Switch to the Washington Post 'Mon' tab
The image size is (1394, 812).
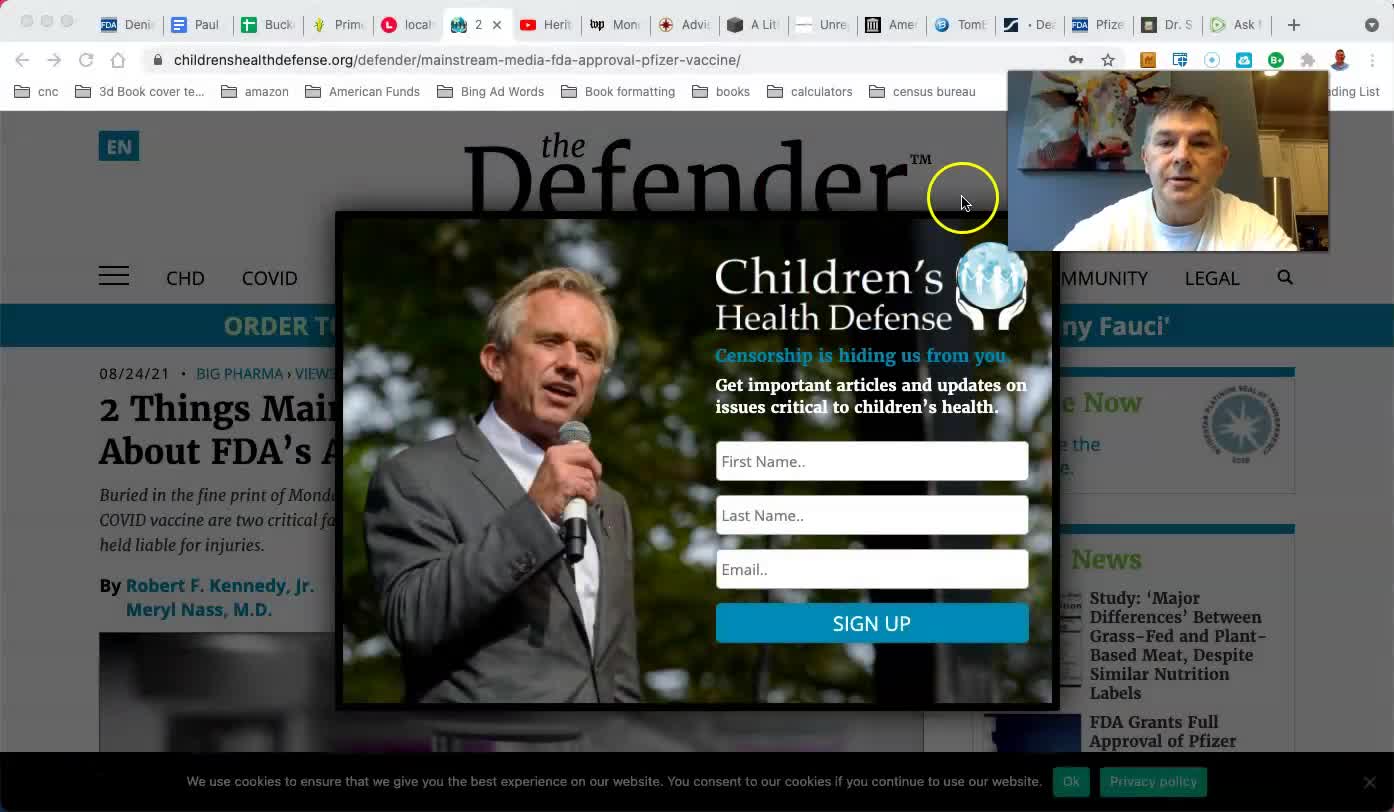[x=616, y=25]
